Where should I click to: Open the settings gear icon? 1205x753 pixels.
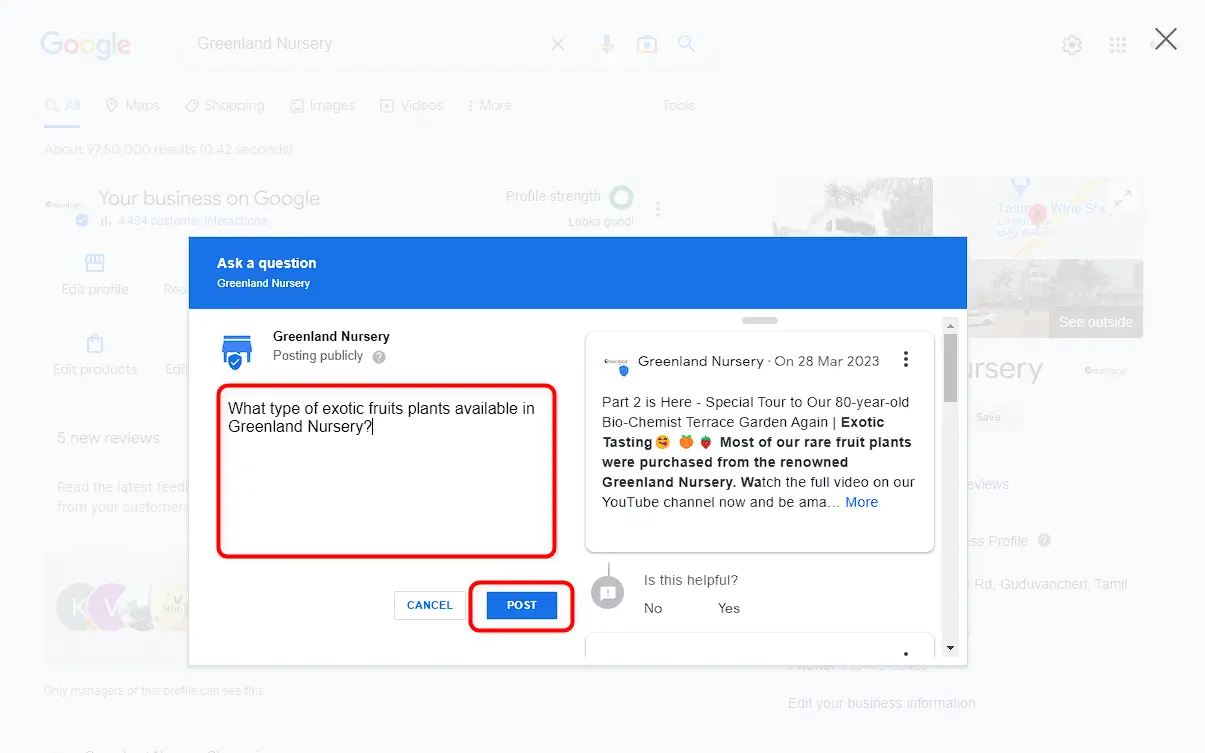point(1072,45)
